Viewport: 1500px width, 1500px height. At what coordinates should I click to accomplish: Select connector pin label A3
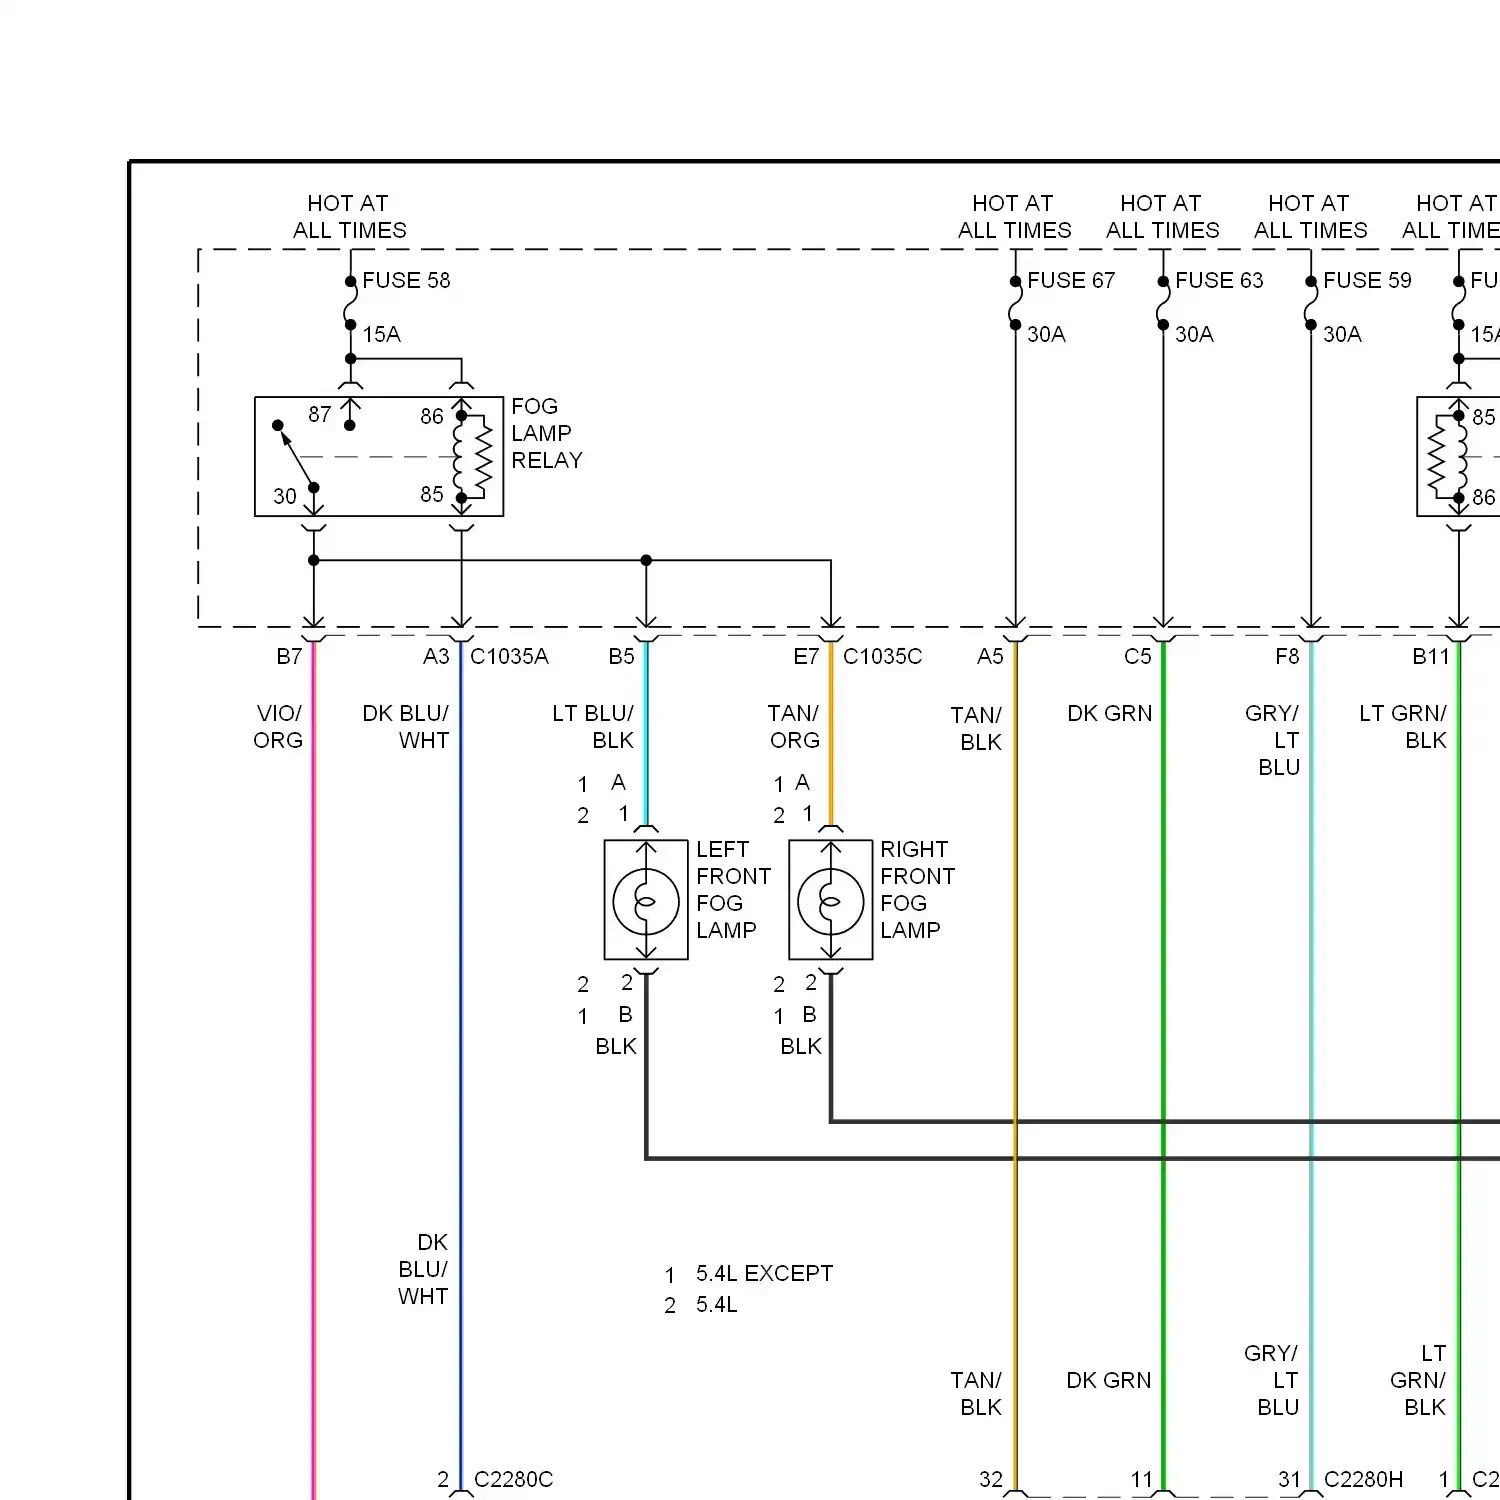point(436,656)
